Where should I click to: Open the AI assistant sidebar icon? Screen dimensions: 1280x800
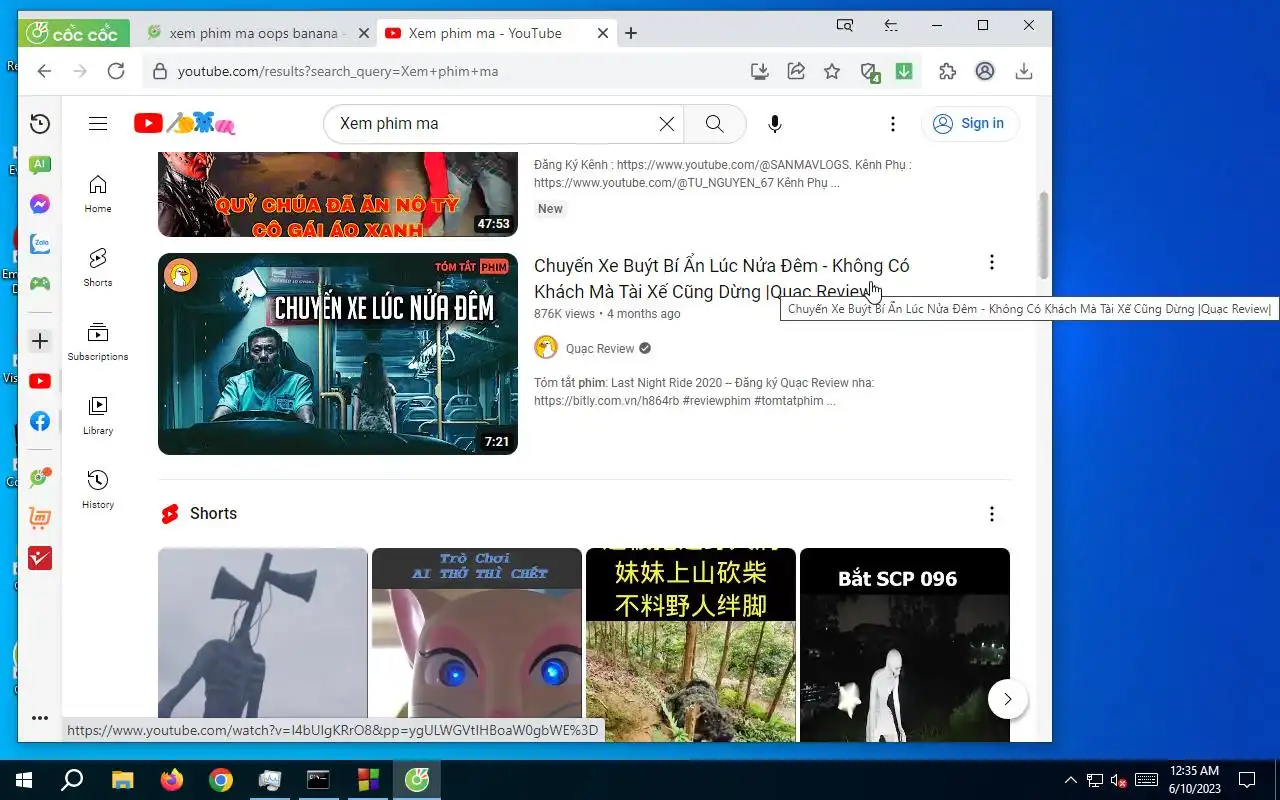[x=40, y=164]
